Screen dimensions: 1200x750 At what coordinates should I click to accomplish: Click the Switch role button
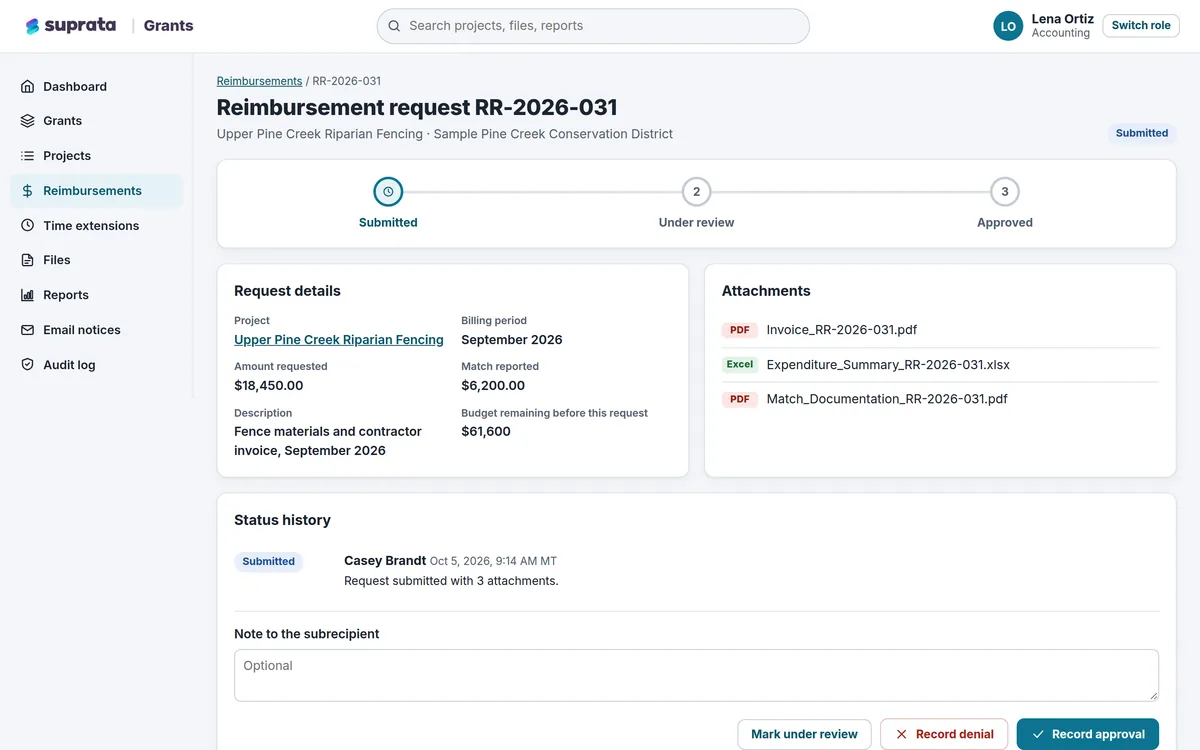(x=1141, y=26)
